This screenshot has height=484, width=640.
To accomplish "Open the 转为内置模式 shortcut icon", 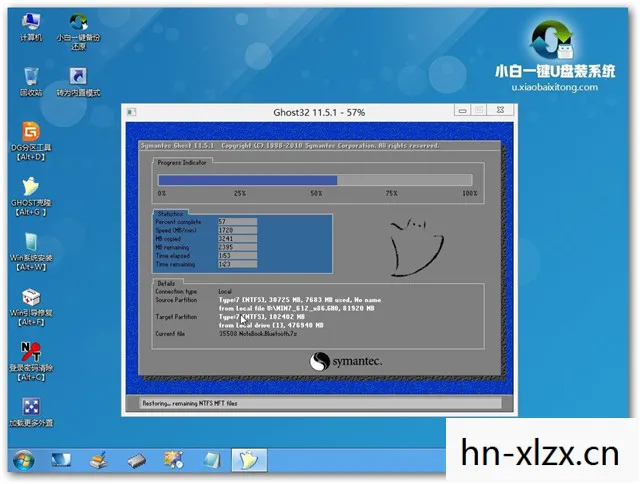I will coord(78,82).
